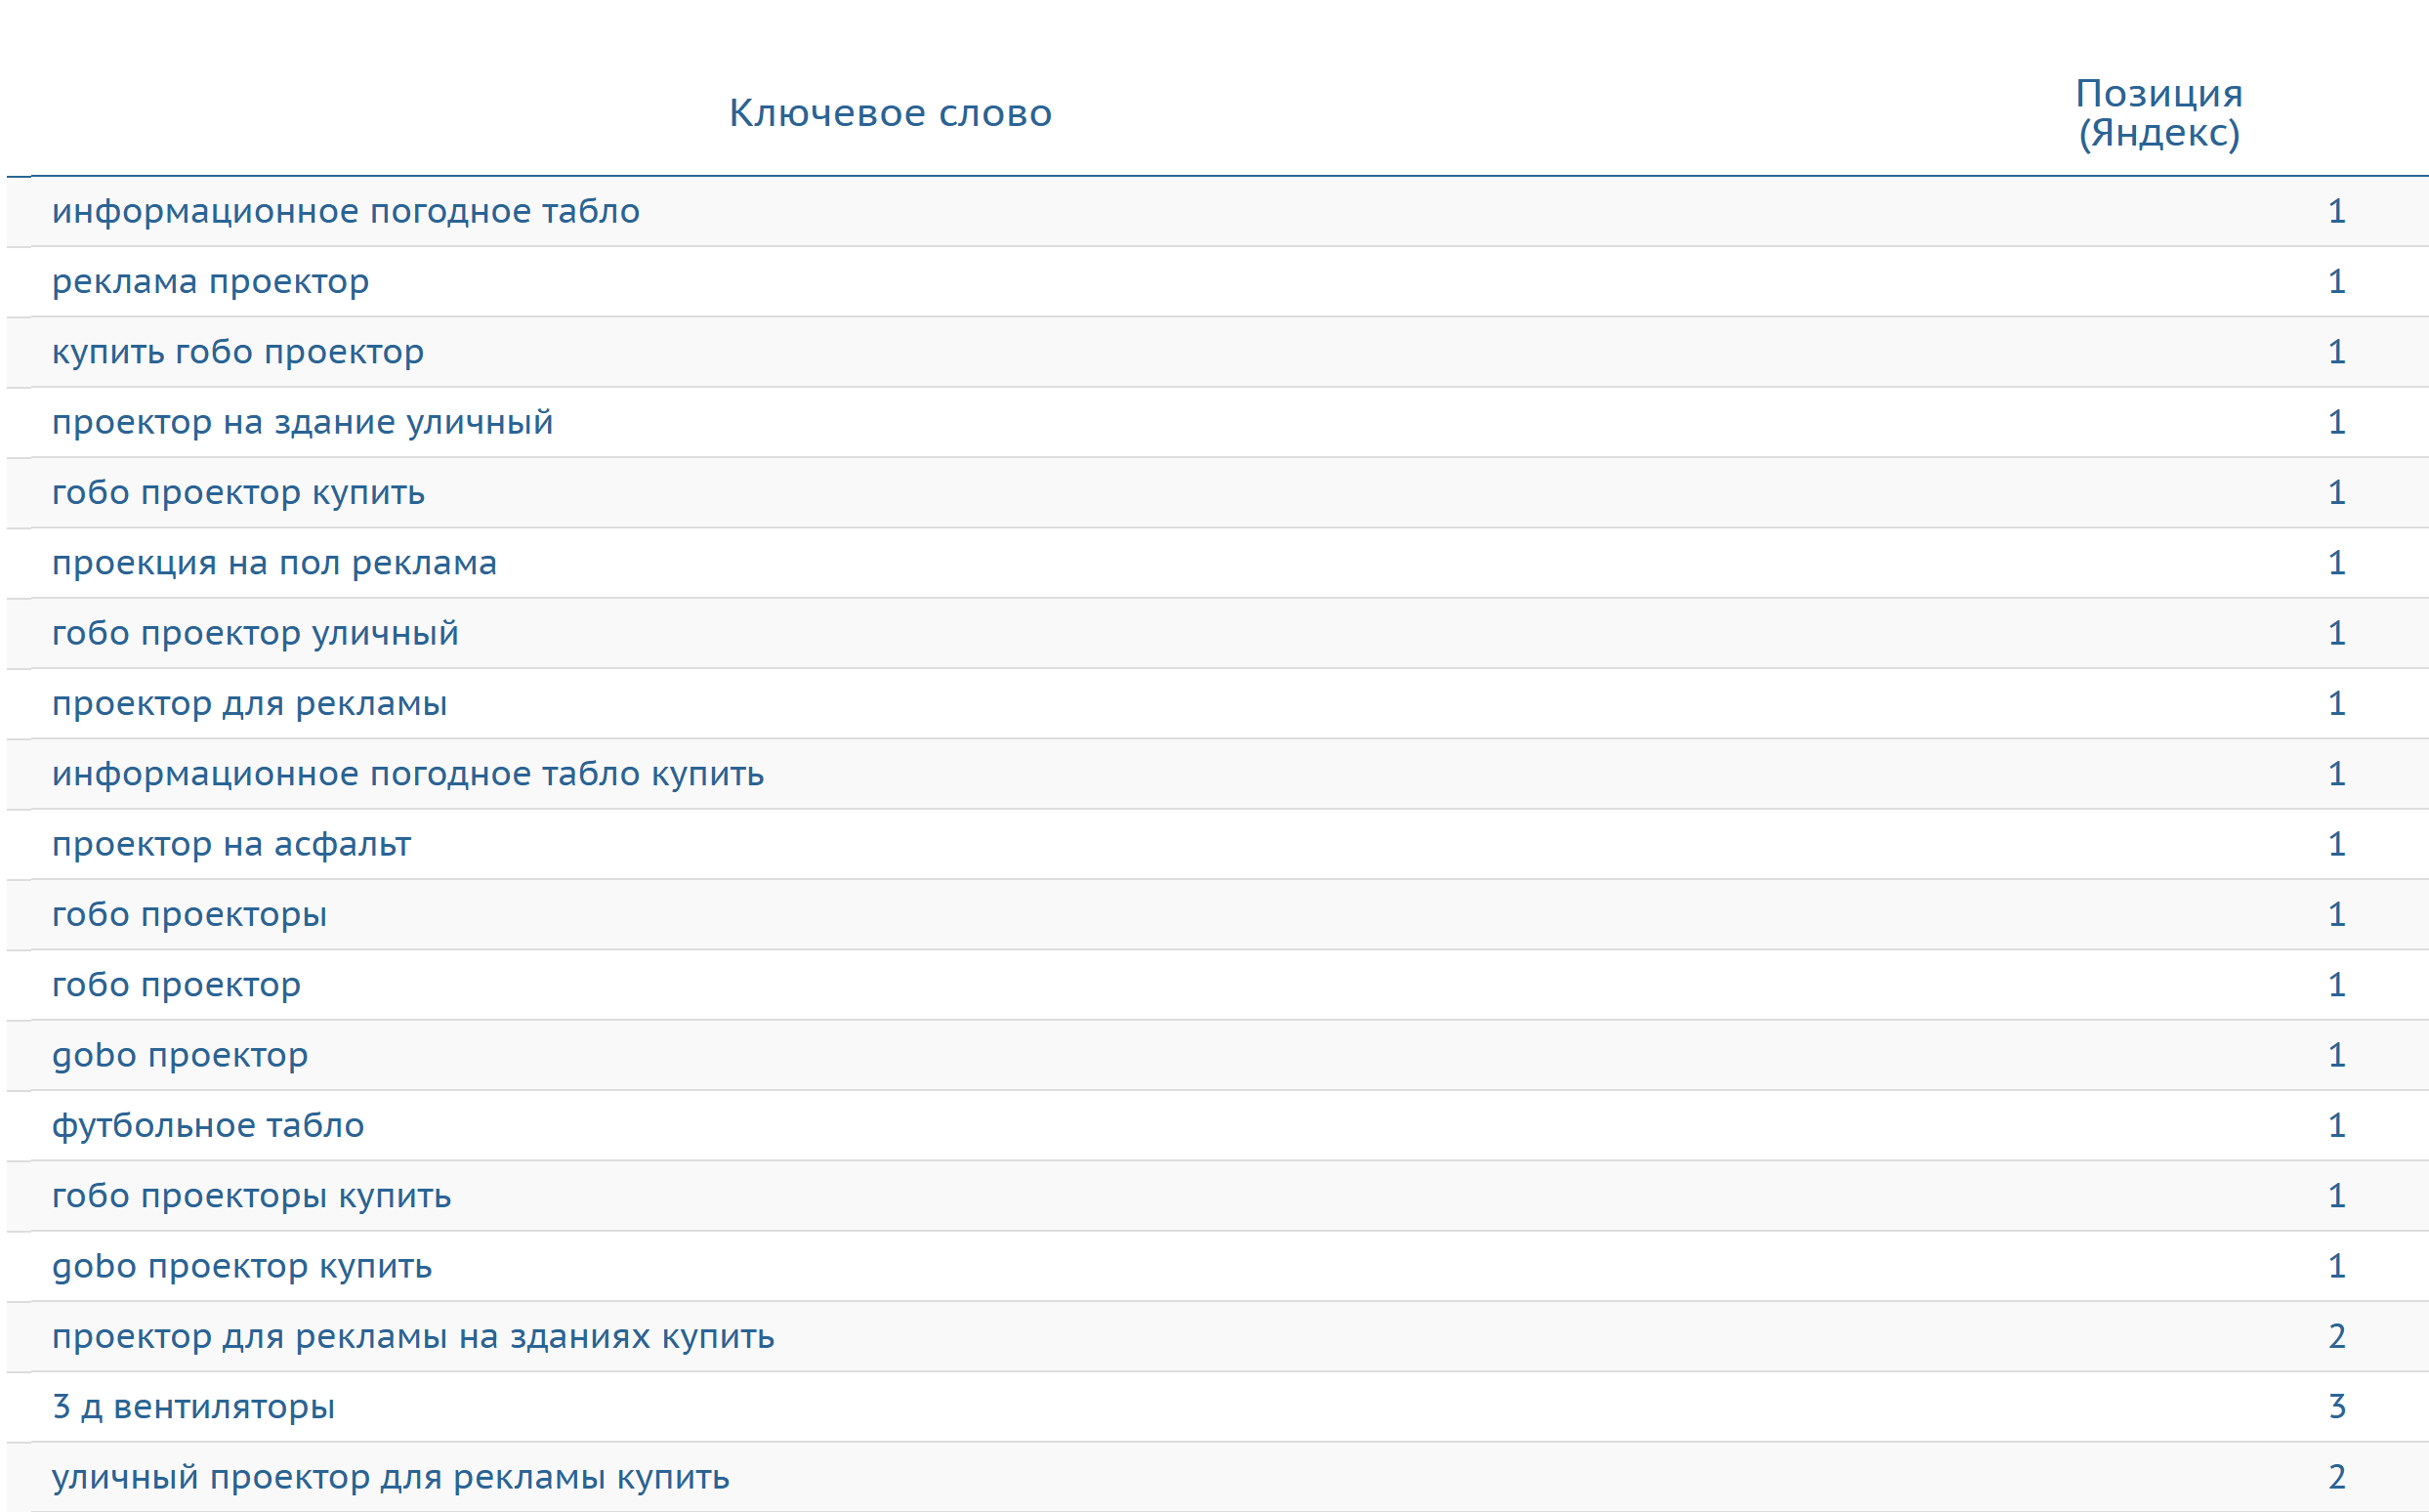The image size is (2429, 1512).
Task: Click keyword 'гобо проекторы'
Action: [x=189, y=915]
